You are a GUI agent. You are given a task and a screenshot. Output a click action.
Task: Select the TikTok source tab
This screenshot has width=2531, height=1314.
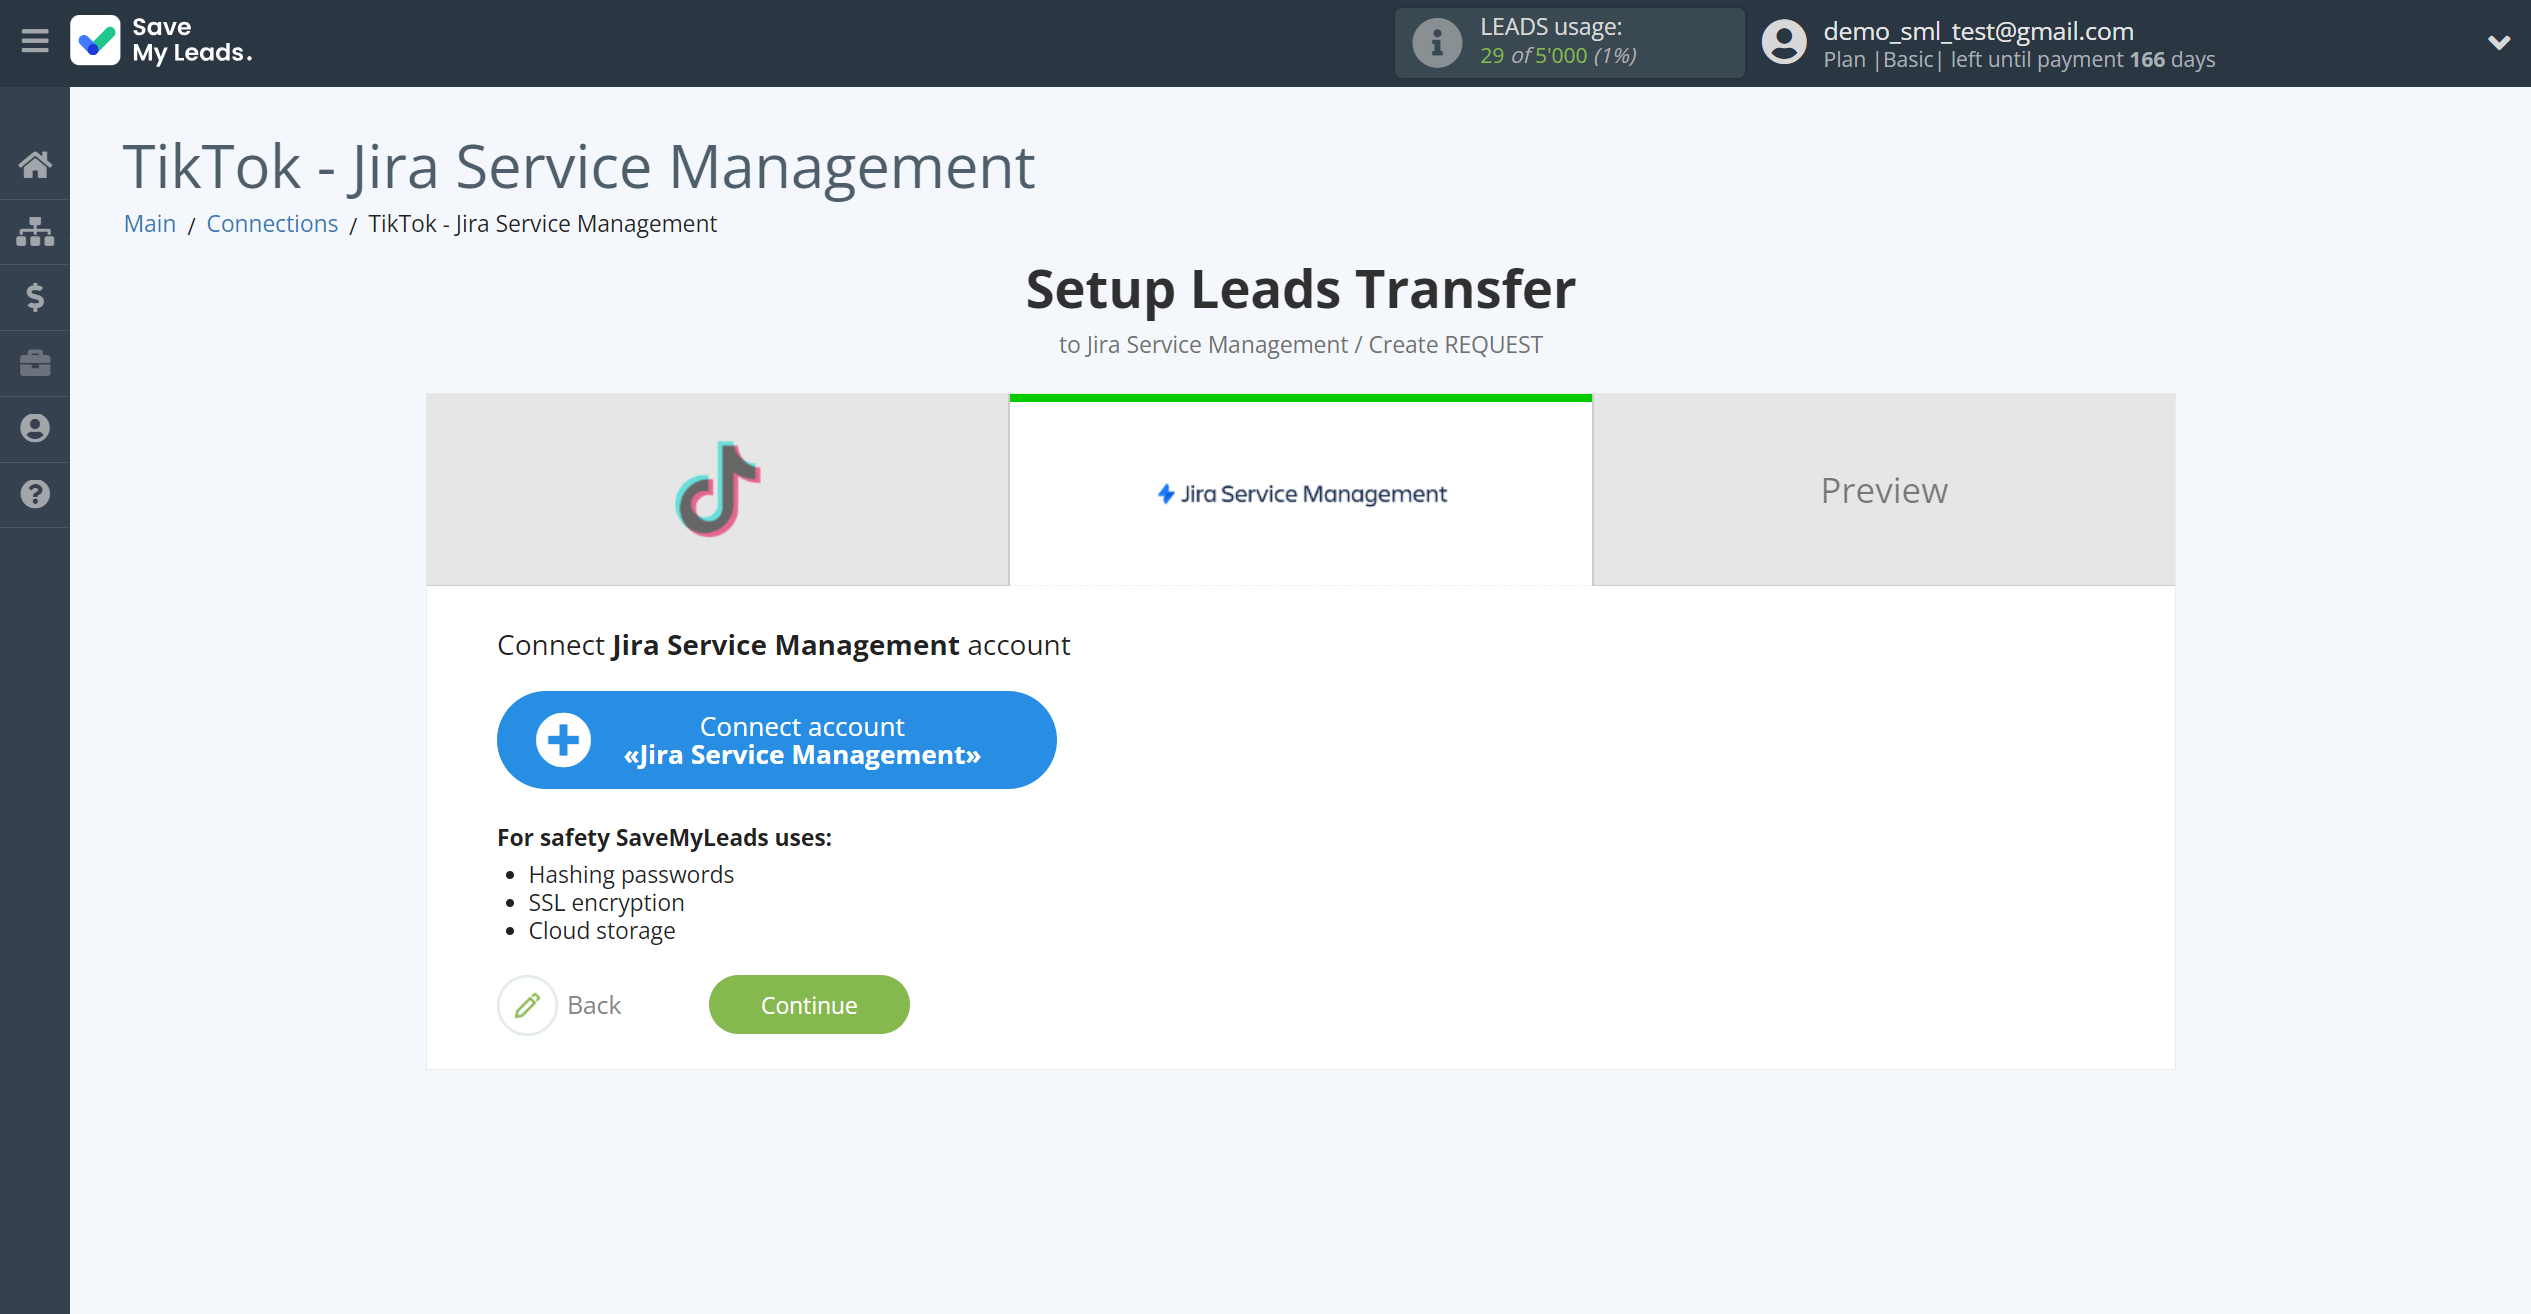tap(718, 490)
